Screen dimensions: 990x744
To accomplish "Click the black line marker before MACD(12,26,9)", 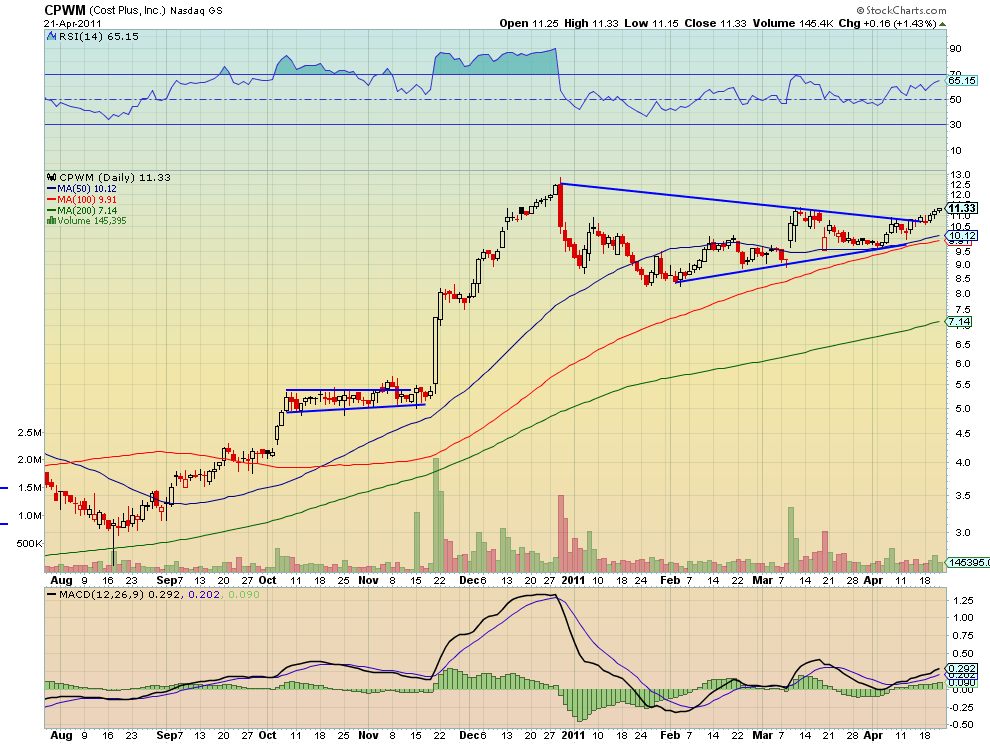I will point(52,594).
